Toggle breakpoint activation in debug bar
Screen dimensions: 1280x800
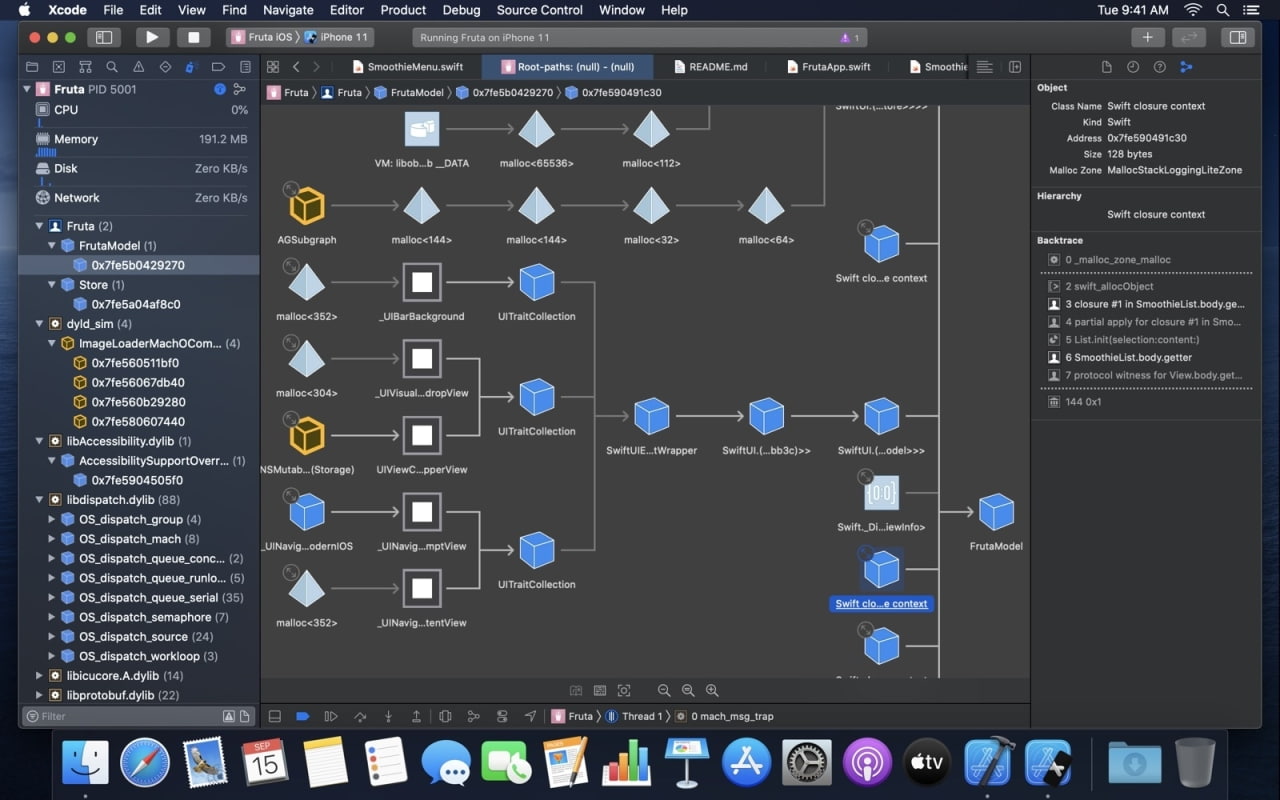(x=302, y=716)
